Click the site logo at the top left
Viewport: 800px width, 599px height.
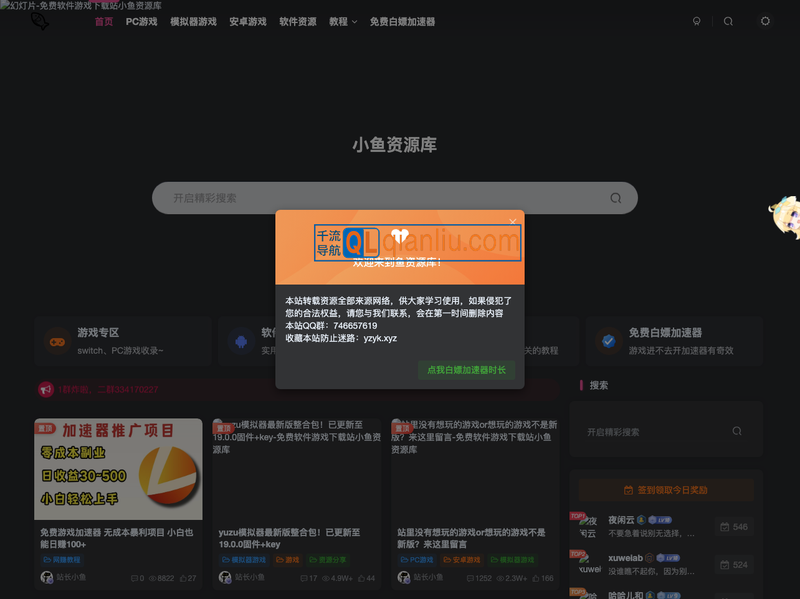(38, 21)
